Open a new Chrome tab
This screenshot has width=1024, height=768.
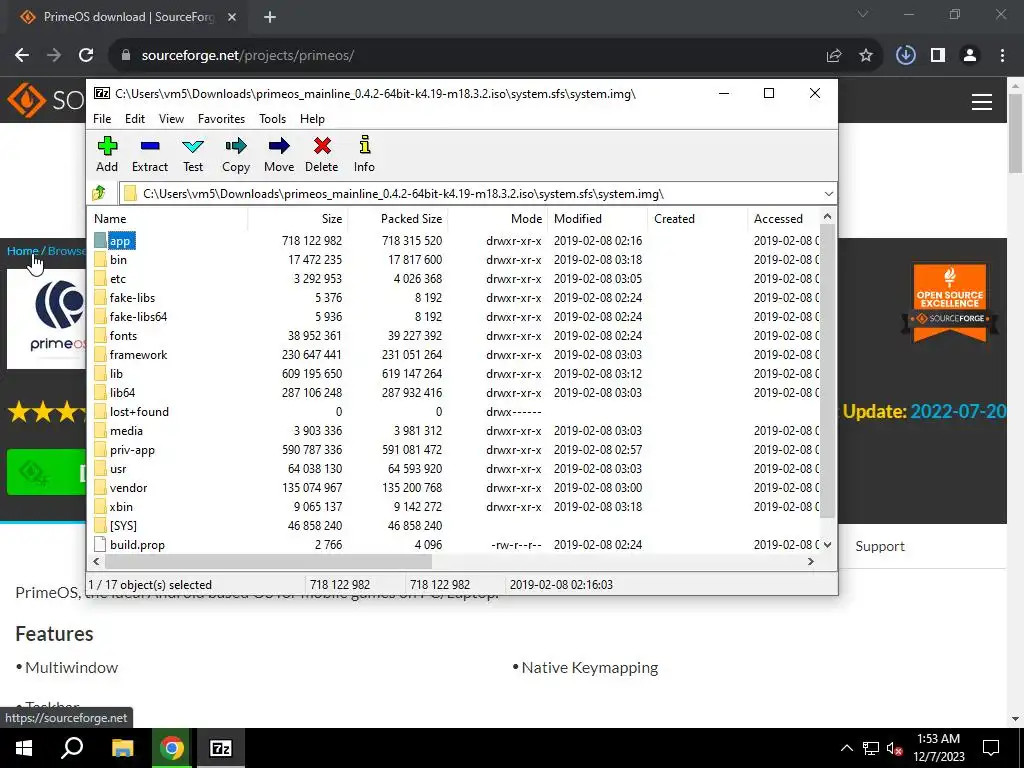(270, 17)
